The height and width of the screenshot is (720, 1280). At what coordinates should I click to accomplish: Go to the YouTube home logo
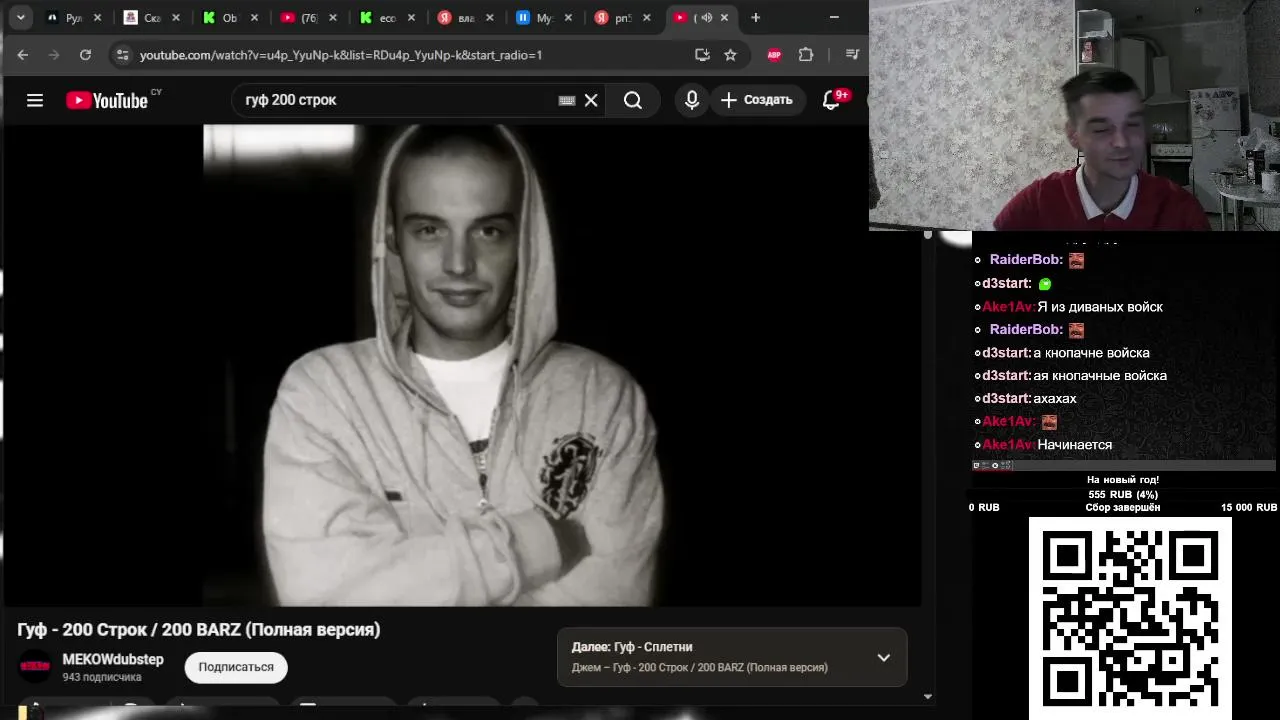107,100
